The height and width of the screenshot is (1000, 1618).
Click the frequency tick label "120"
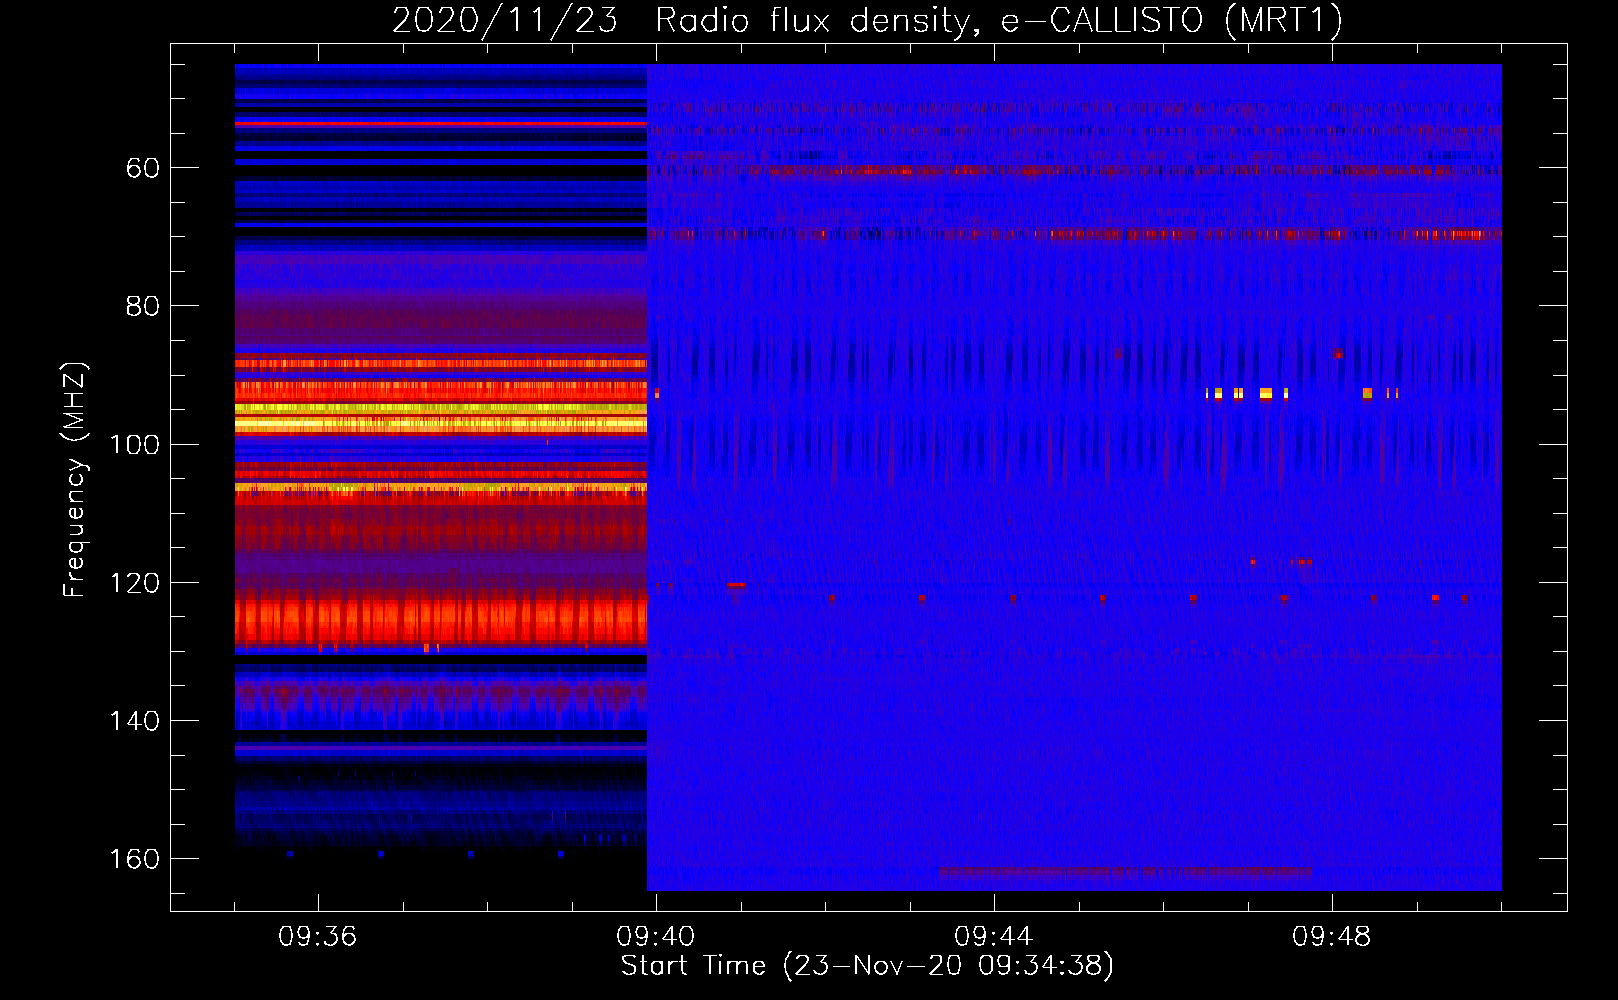point(135,583)
